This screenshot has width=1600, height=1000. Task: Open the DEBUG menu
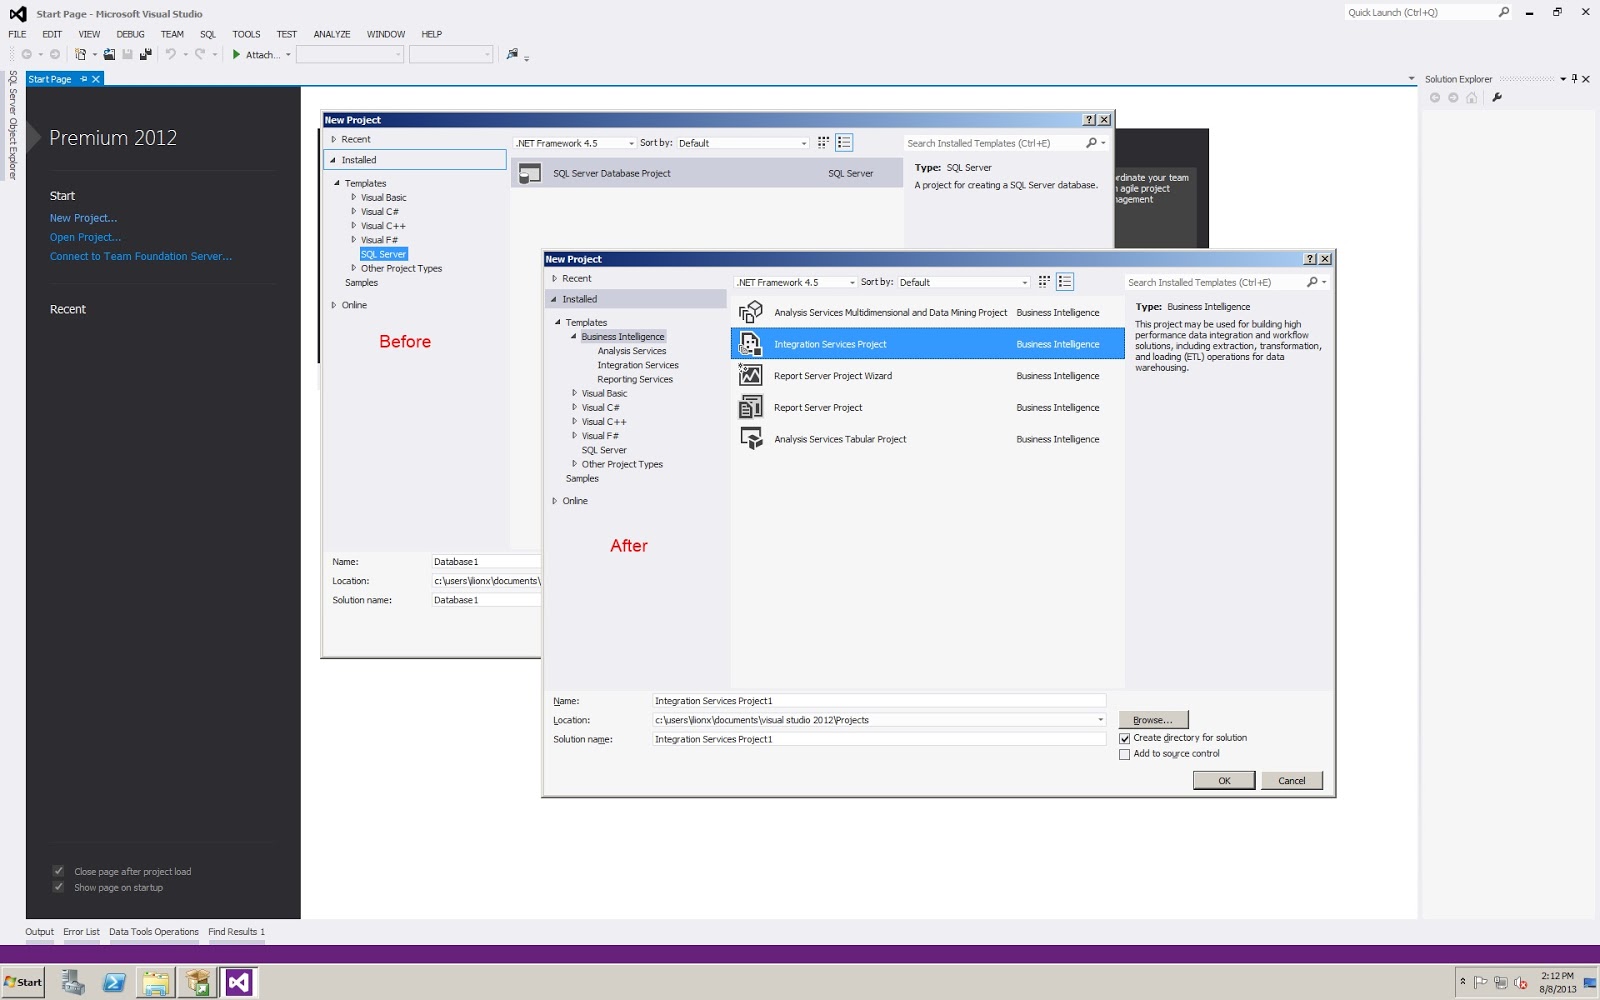click(130, 34)
